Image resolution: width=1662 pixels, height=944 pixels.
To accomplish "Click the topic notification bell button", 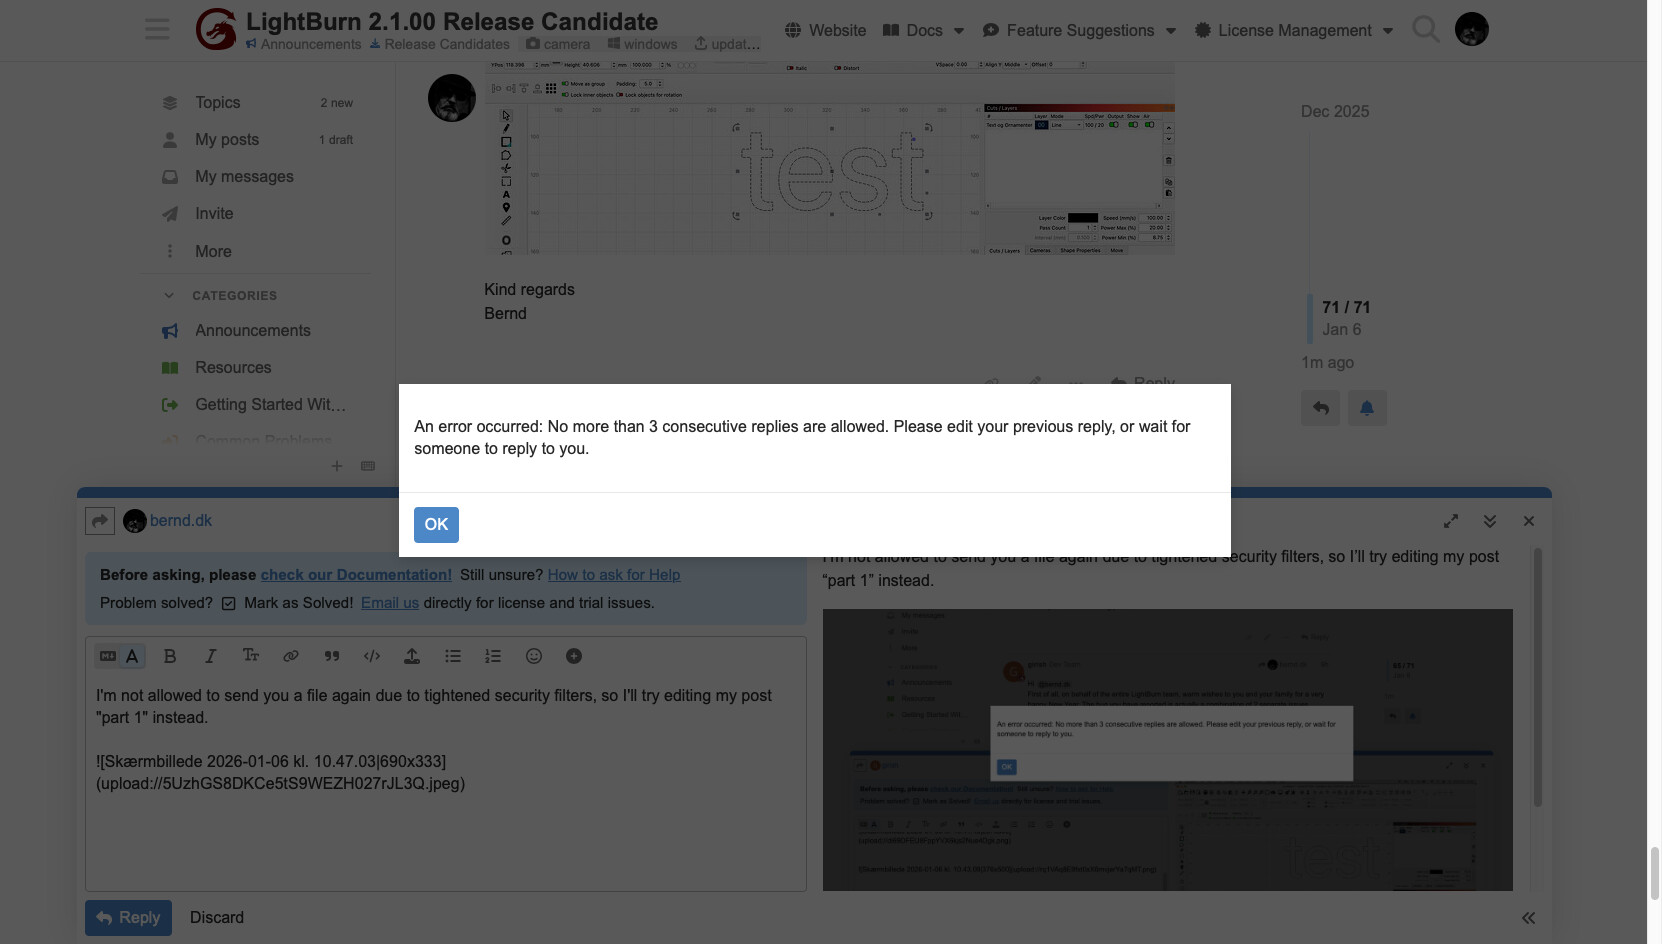I will 1367,408.
